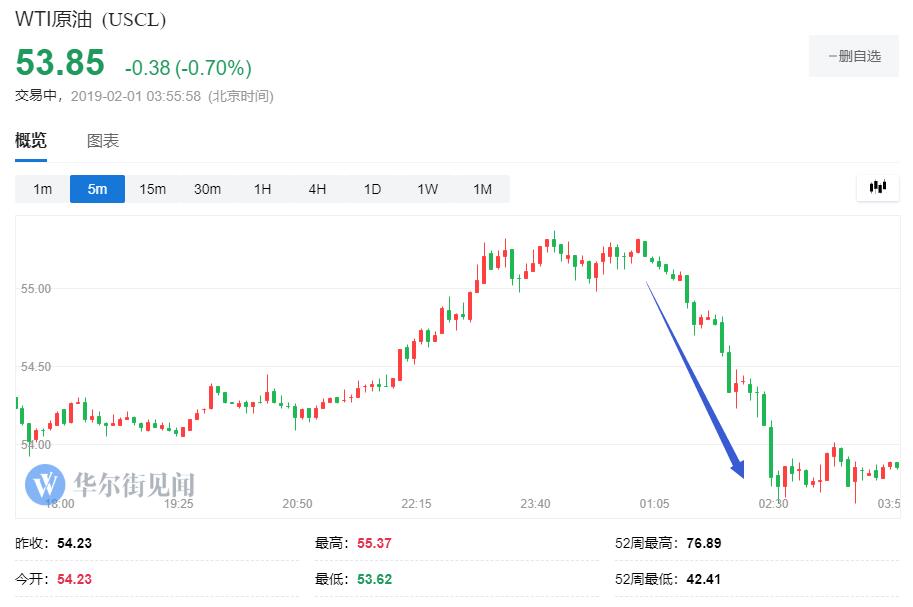Click the 华尔街见闻 watermark logo

[x=110, y=485]
